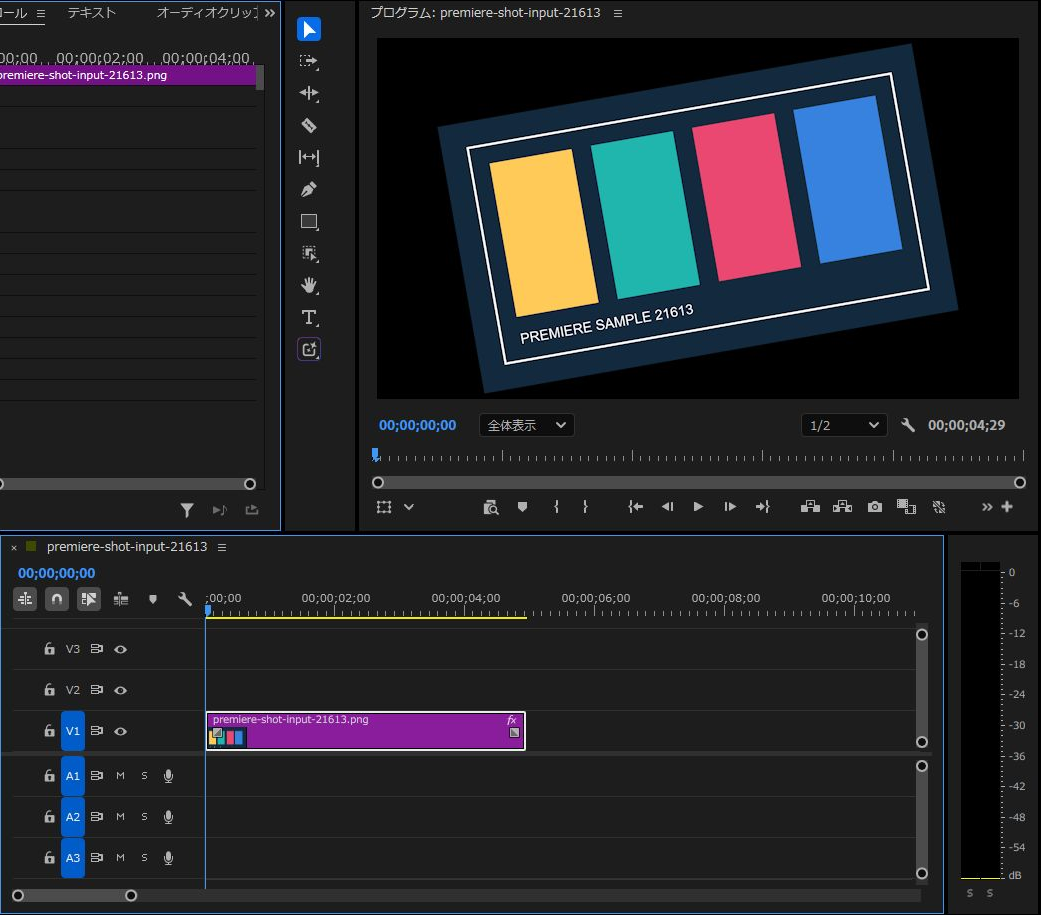The width and height of the screenshot is (1041, 915).
Task: Select the Type tool
Action: pos(309,317)
